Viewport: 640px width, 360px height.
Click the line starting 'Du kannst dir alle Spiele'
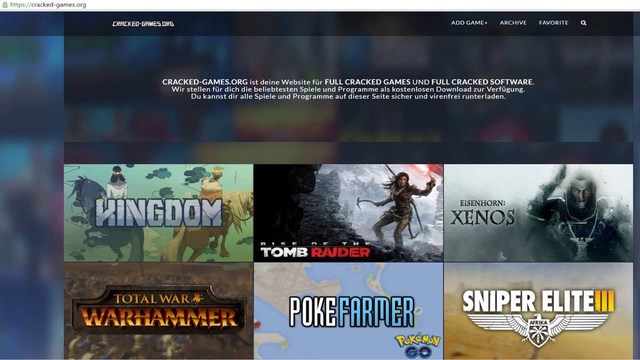(x=348, y=97)
